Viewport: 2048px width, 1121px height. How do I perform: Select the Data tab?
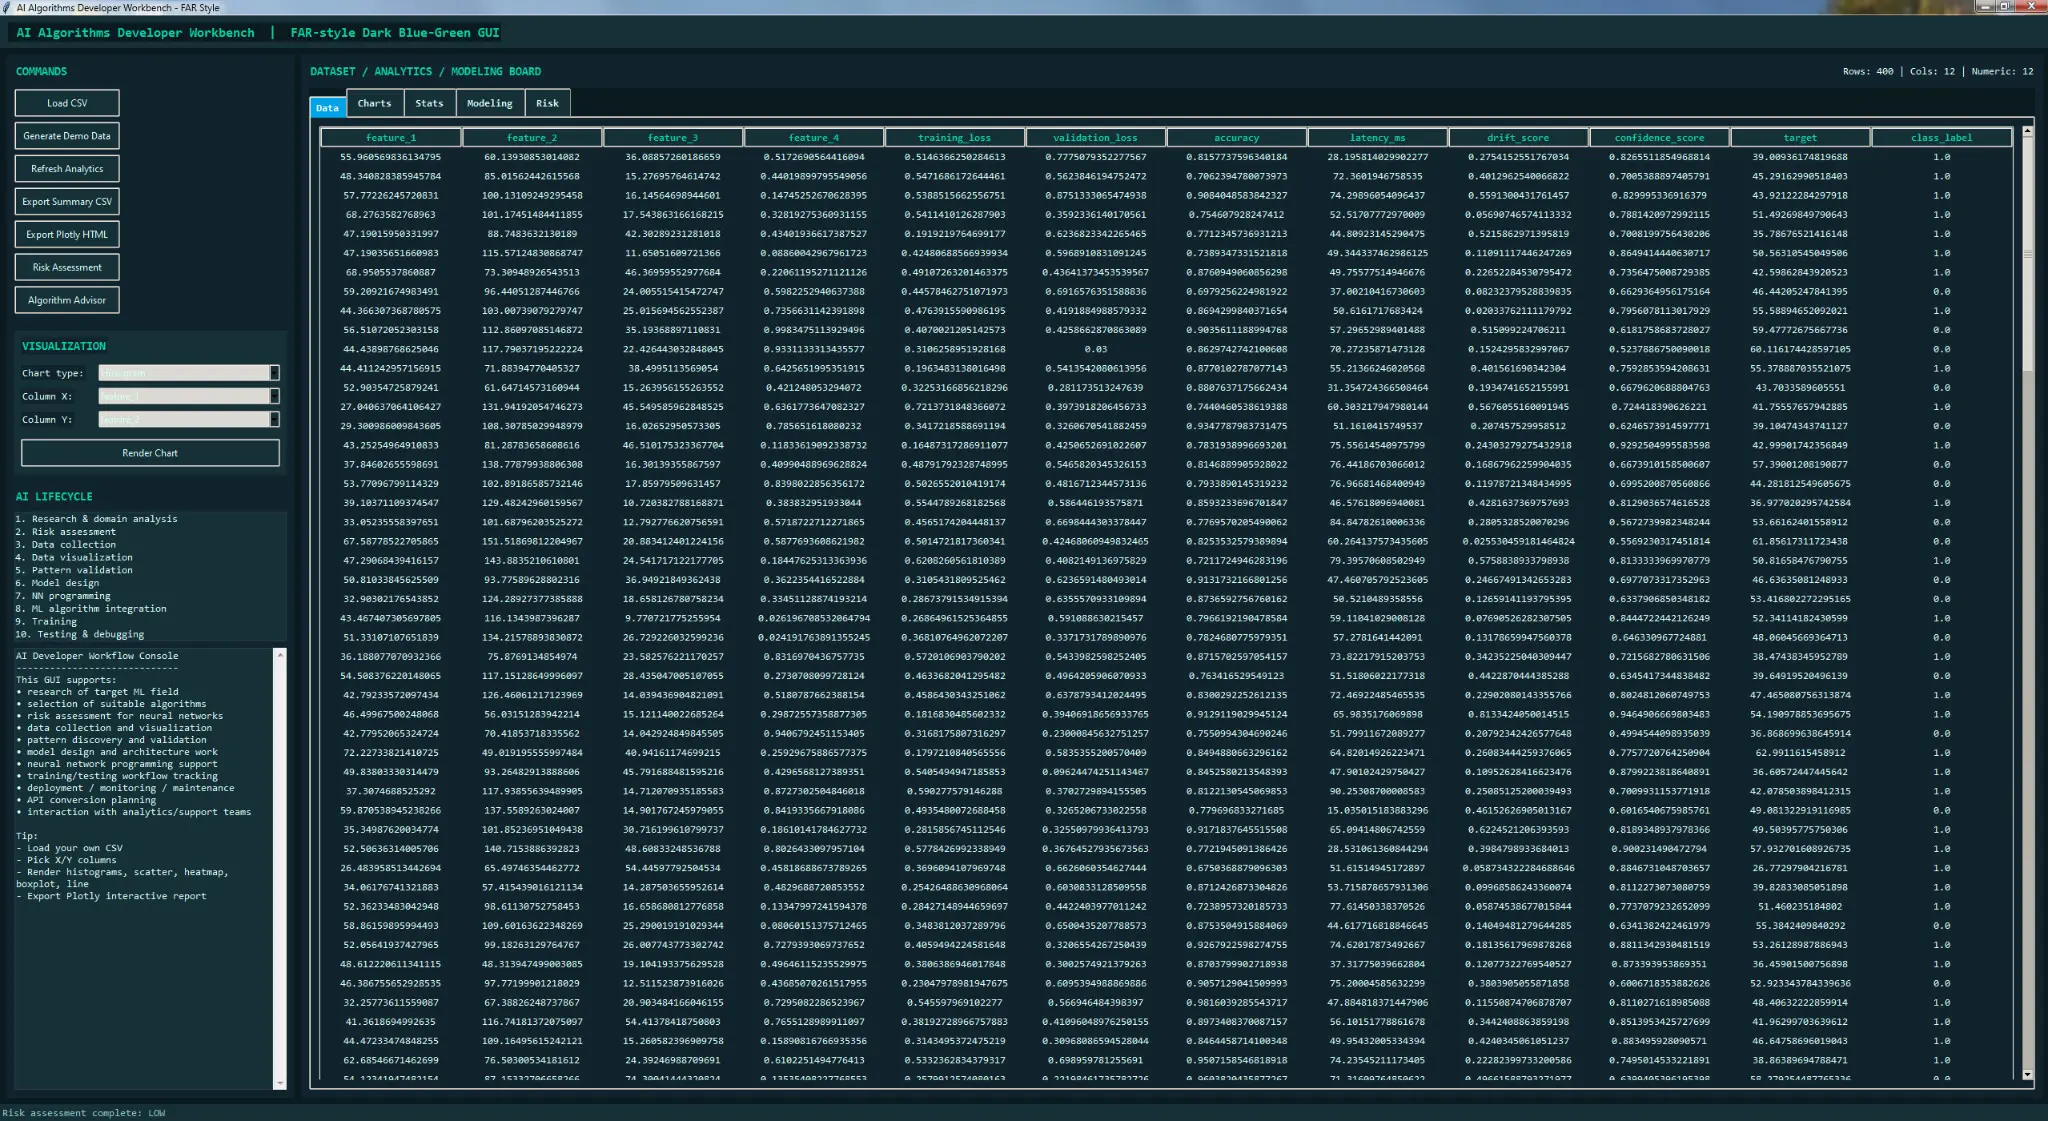(327, 107)
